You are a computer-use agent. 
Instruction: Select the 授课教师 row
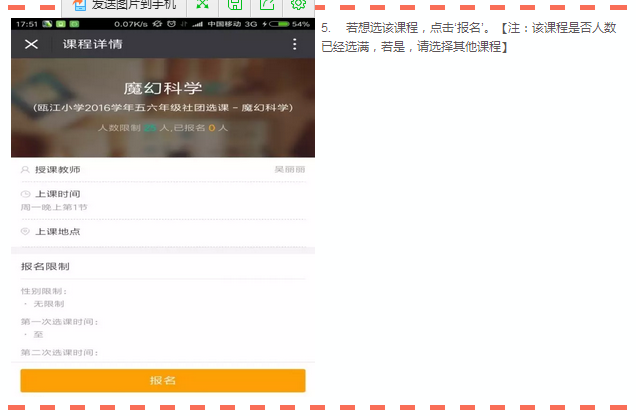tap(163, 169)
